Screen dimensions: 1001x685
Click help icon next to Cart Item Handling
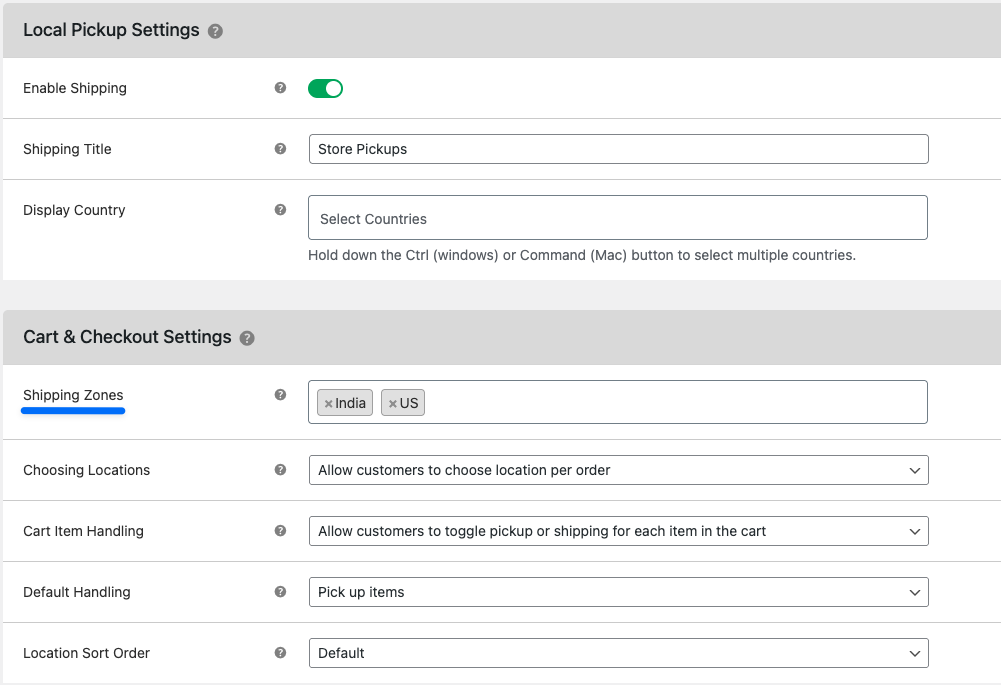[281, 531]
